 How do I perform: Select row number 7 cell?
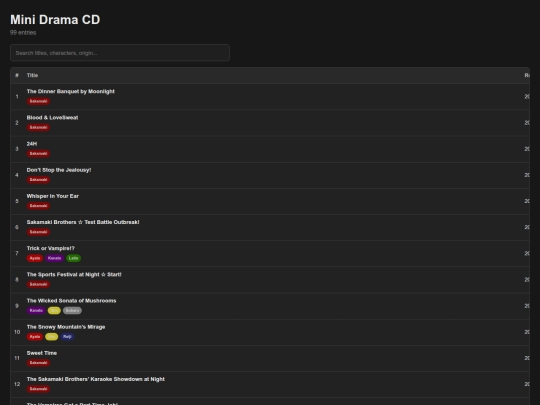[17, 253]
